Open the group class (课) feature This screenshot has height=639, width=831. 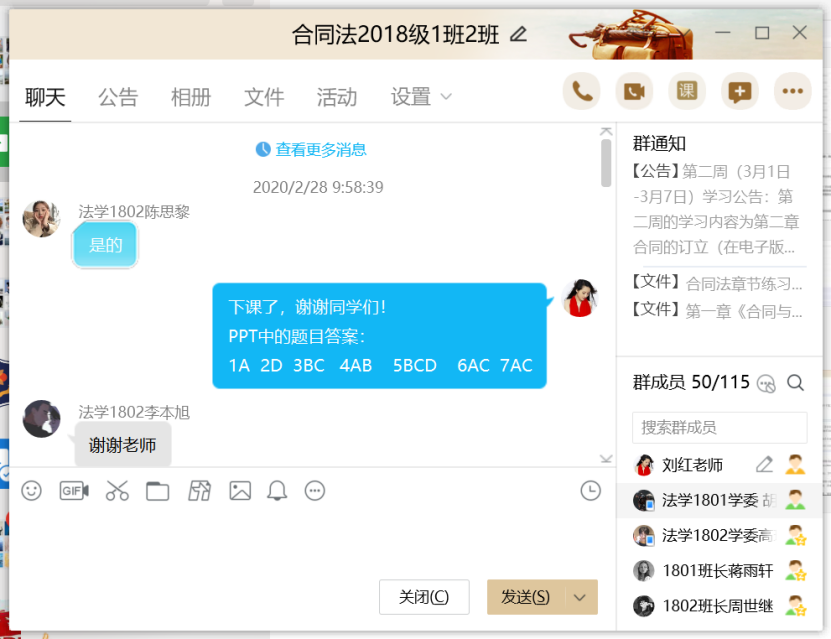(687, 91)
